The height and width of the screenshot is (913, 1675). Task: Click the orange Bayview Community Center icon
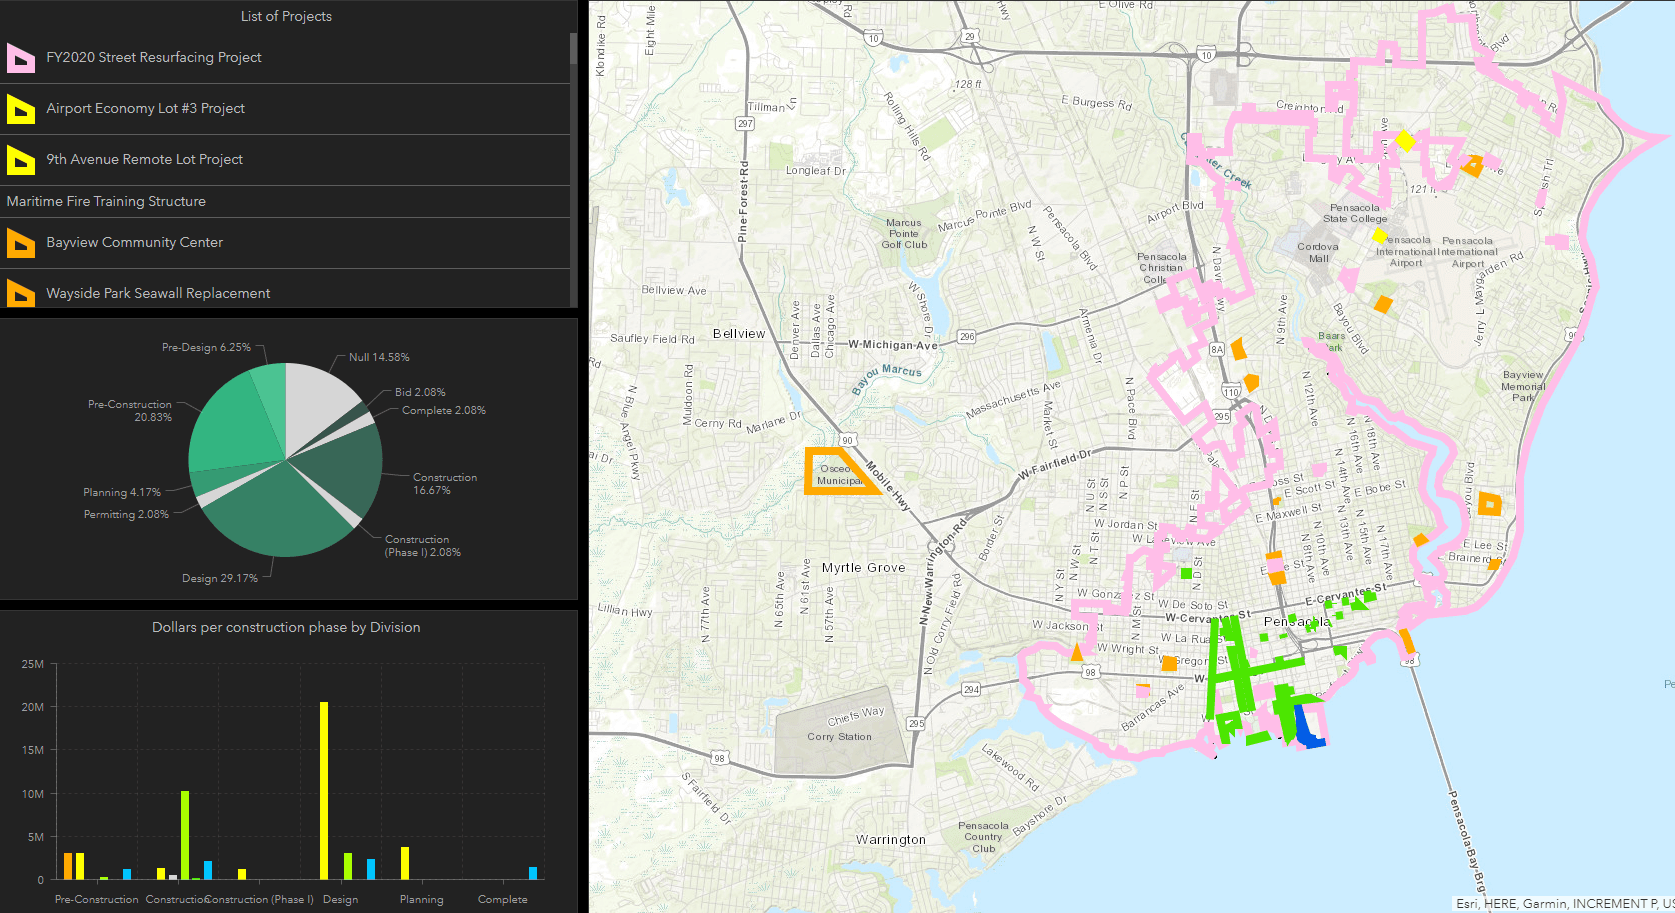[x=20, y=243]
